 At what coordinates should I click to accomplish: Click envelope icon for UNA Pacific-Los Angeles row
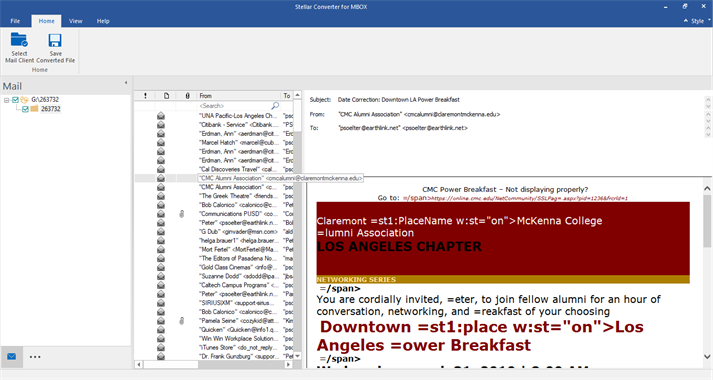(x=161, y=116)
